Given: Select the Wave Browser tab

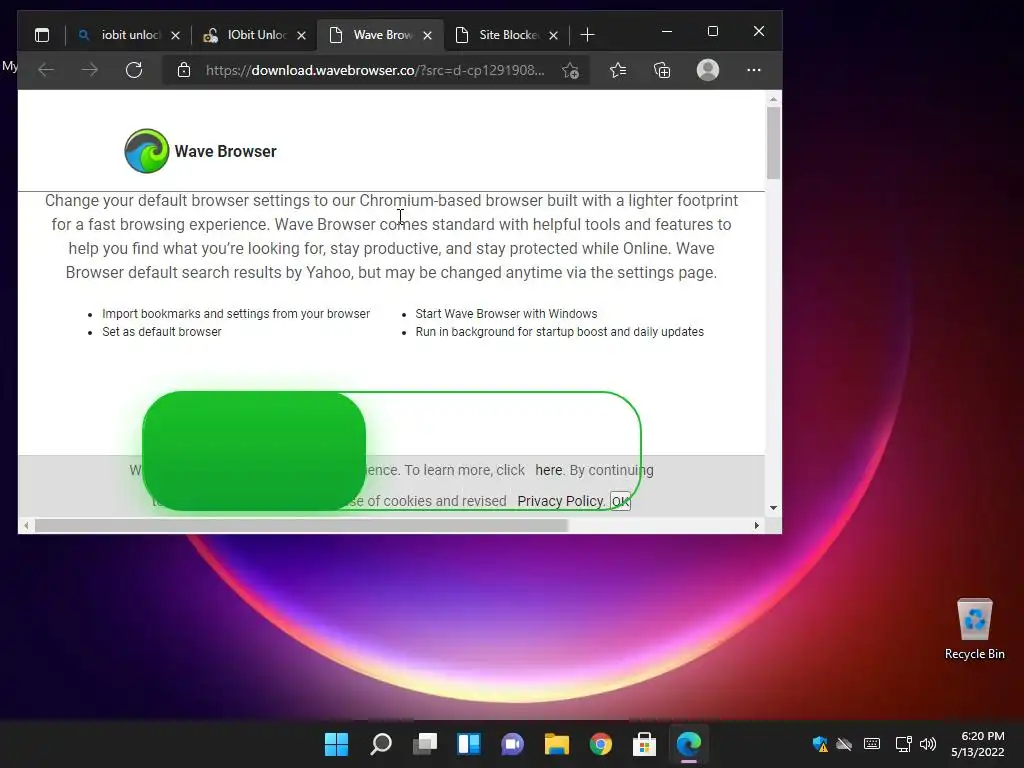Looking at the screenshot, I should (381, 35).
